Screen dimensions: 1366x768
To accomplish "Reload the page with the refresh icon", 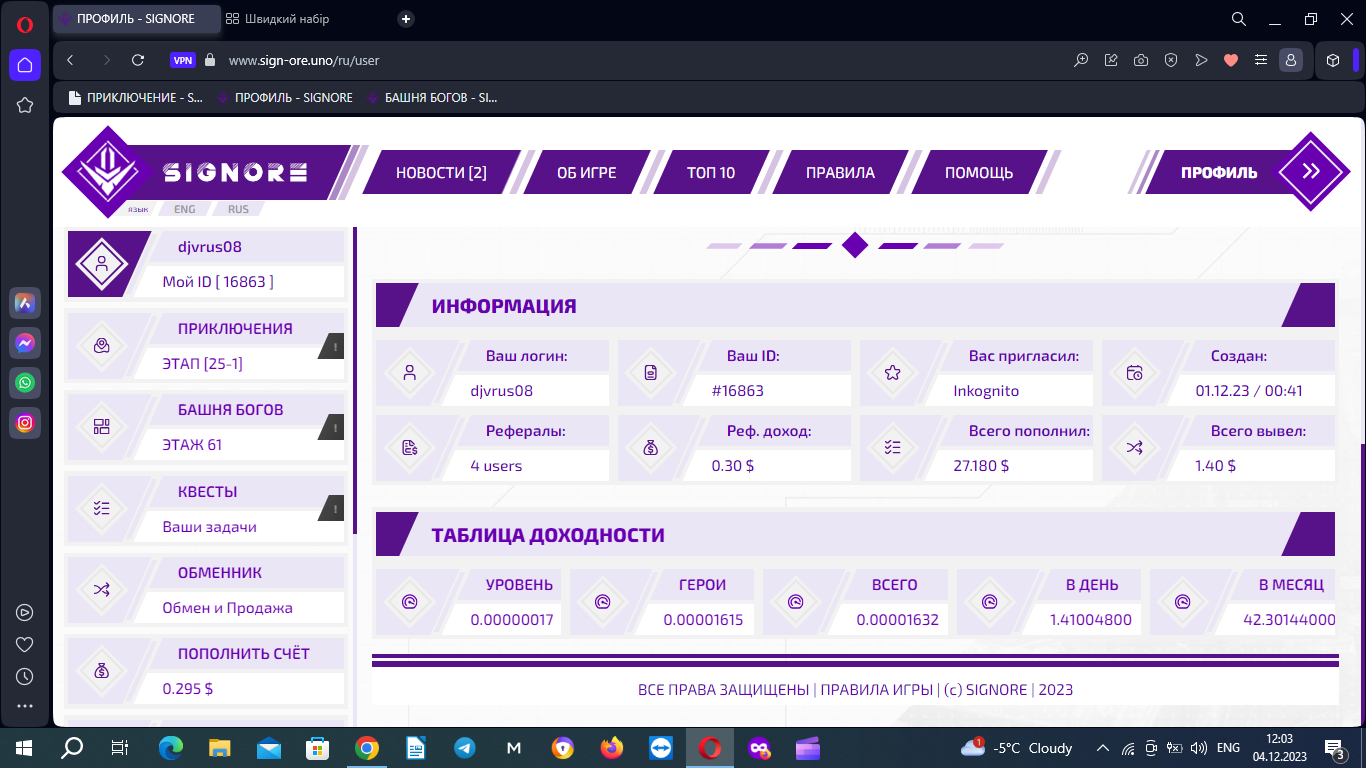I will 138,60.
